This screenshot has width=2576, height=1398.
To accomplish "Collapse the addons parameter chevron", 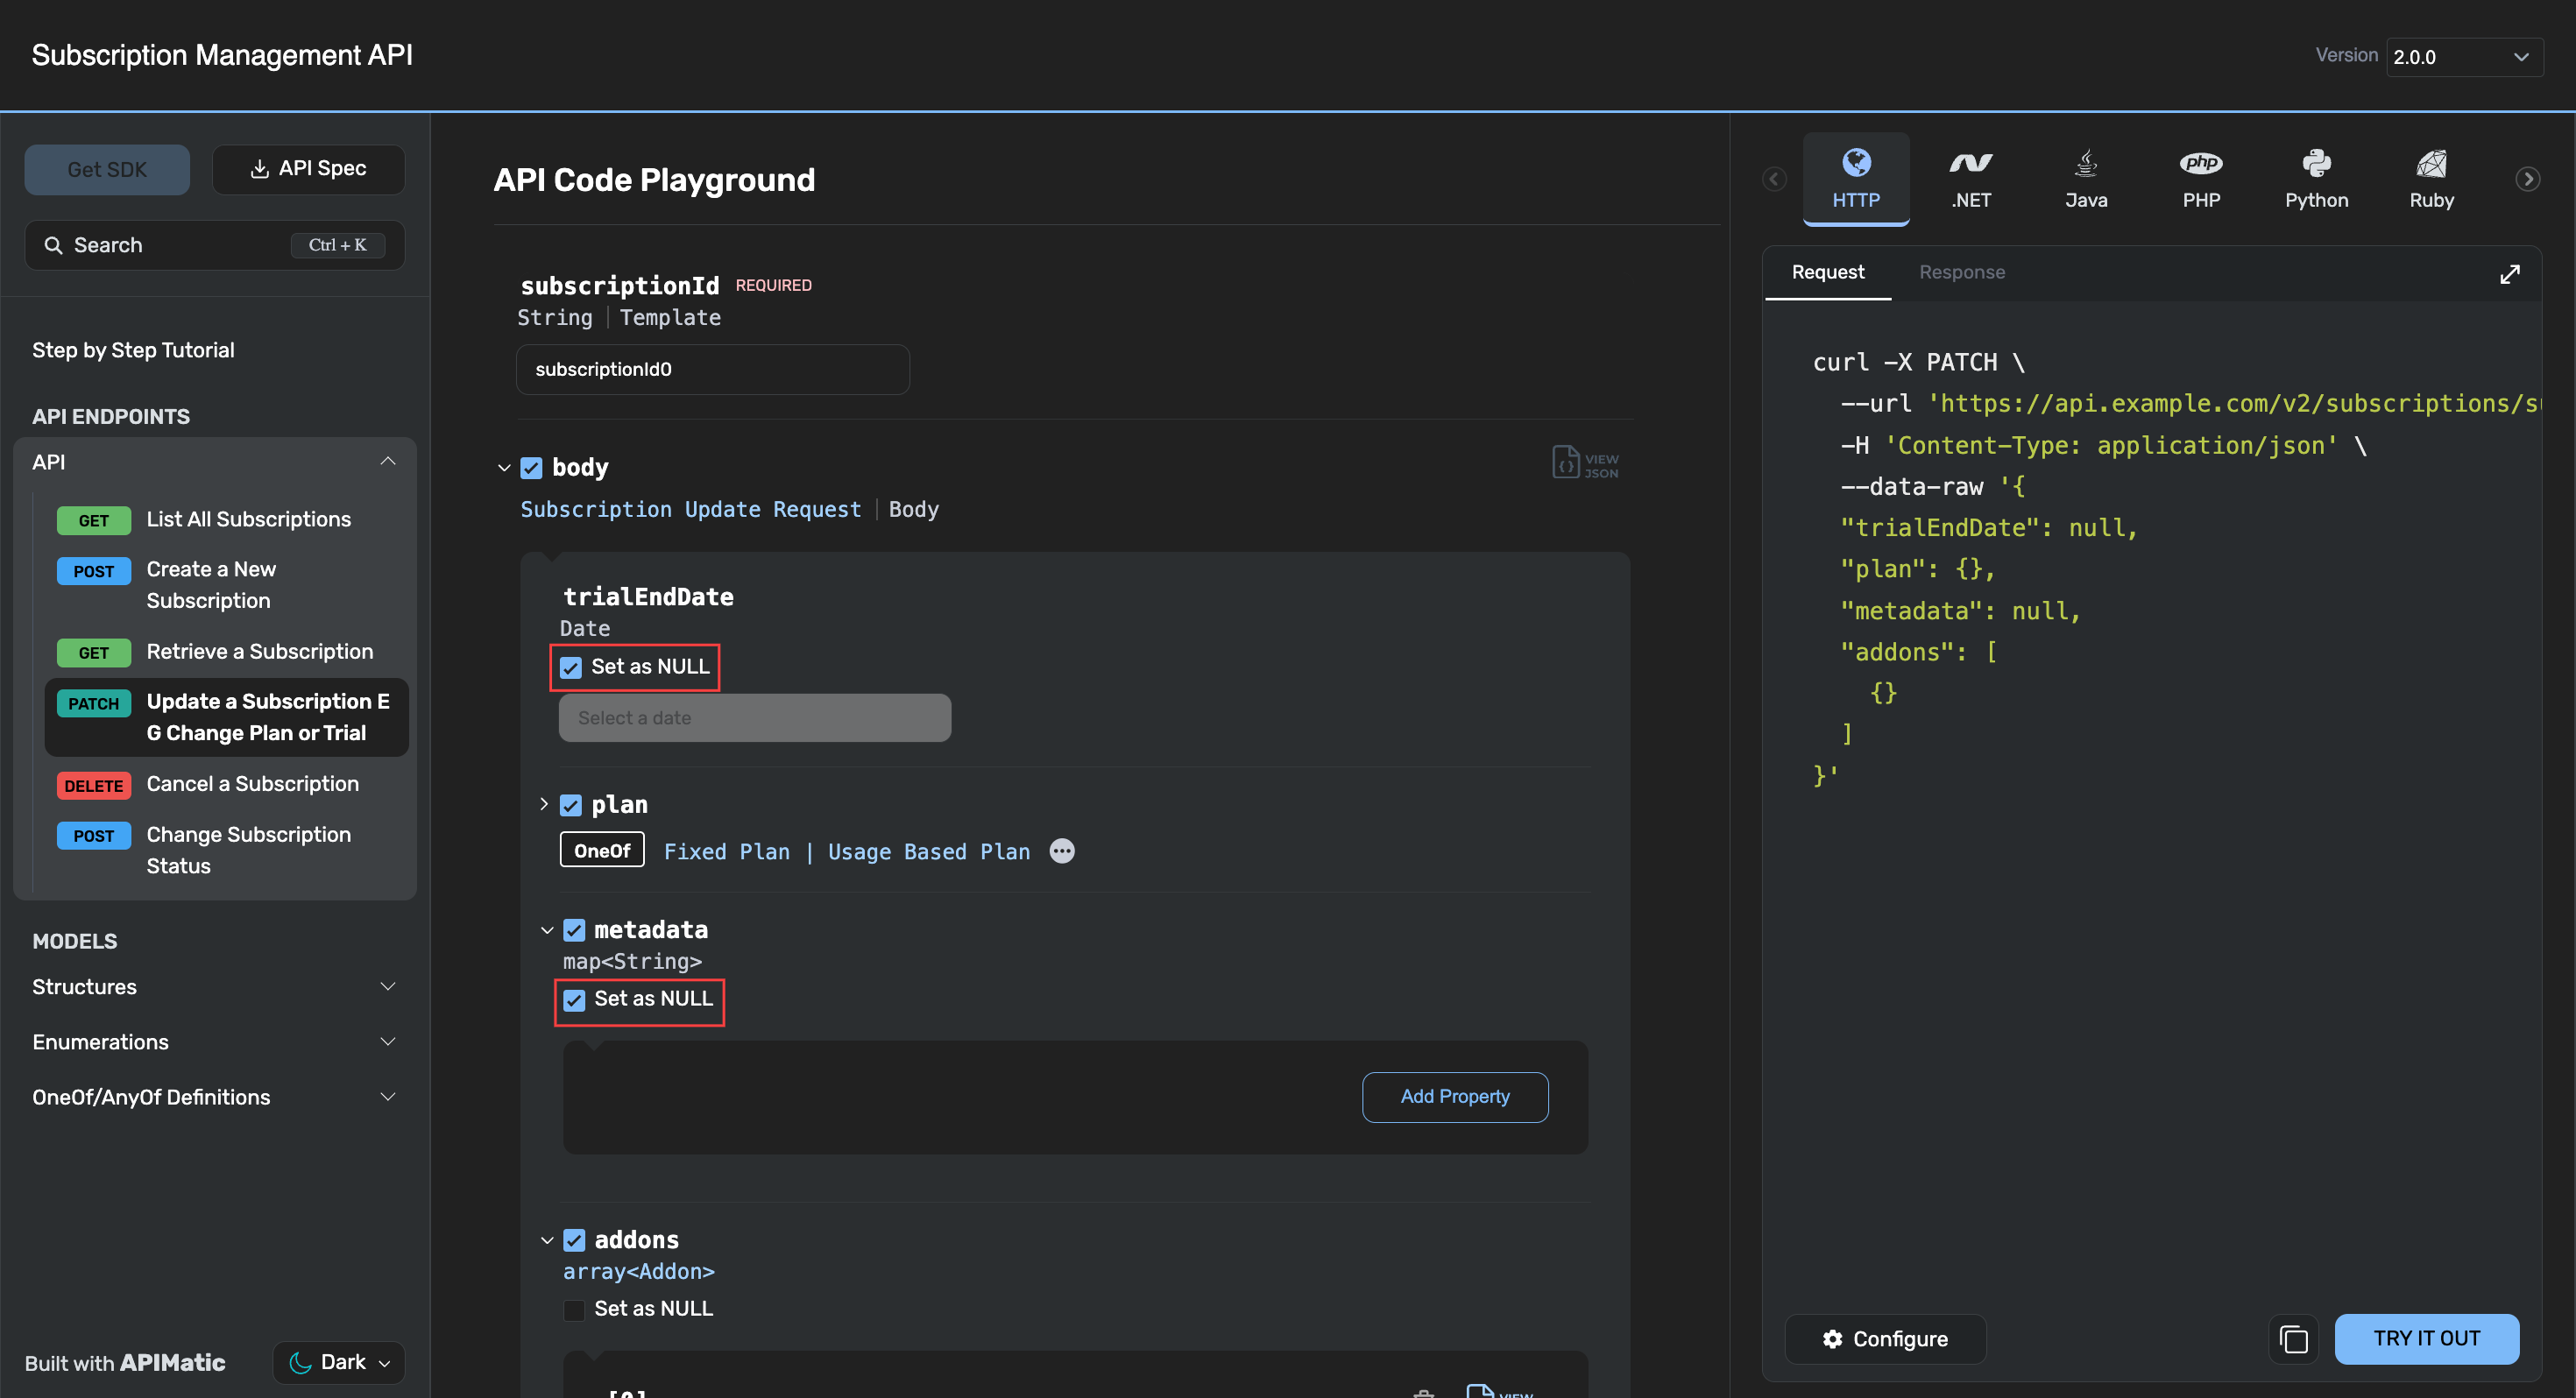I will pyautogui.click(x=547, y=1240).
